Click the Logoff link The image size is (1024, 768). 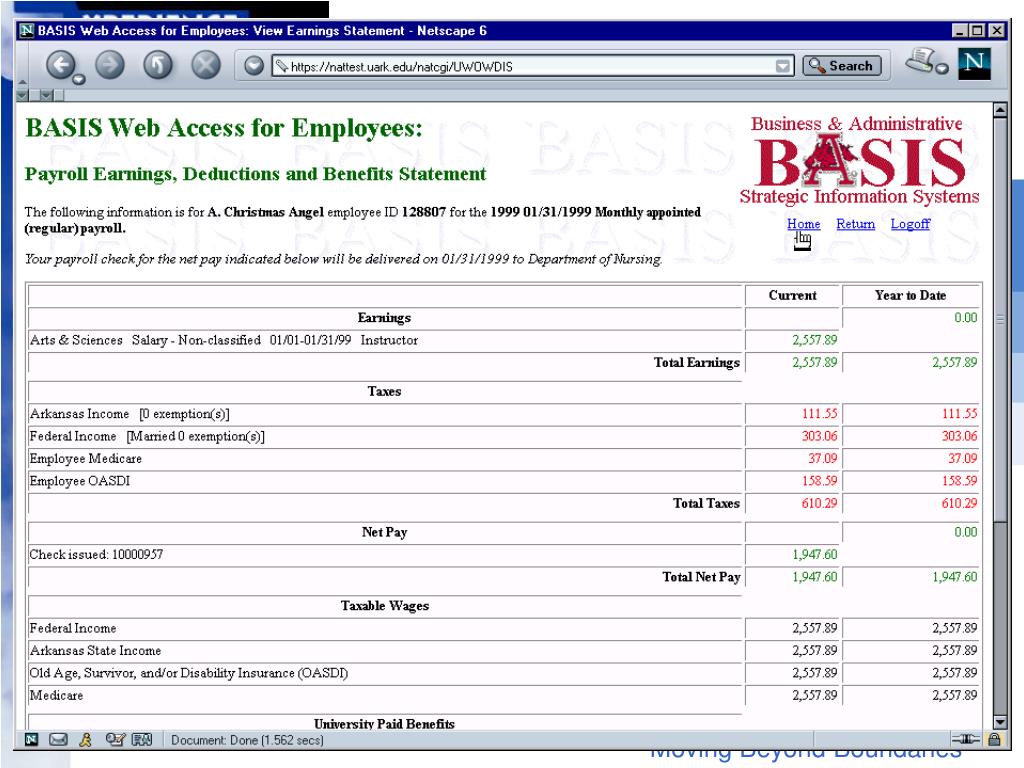910,224
